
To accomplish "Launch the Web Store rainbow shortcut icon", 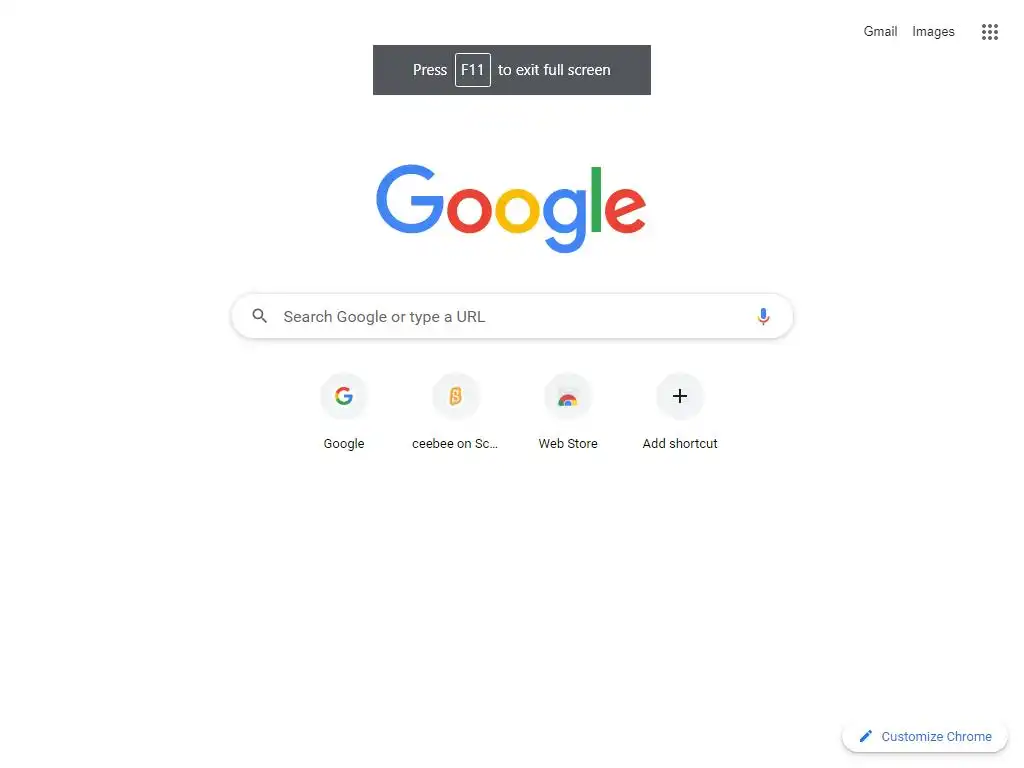I will pos(568,396).
